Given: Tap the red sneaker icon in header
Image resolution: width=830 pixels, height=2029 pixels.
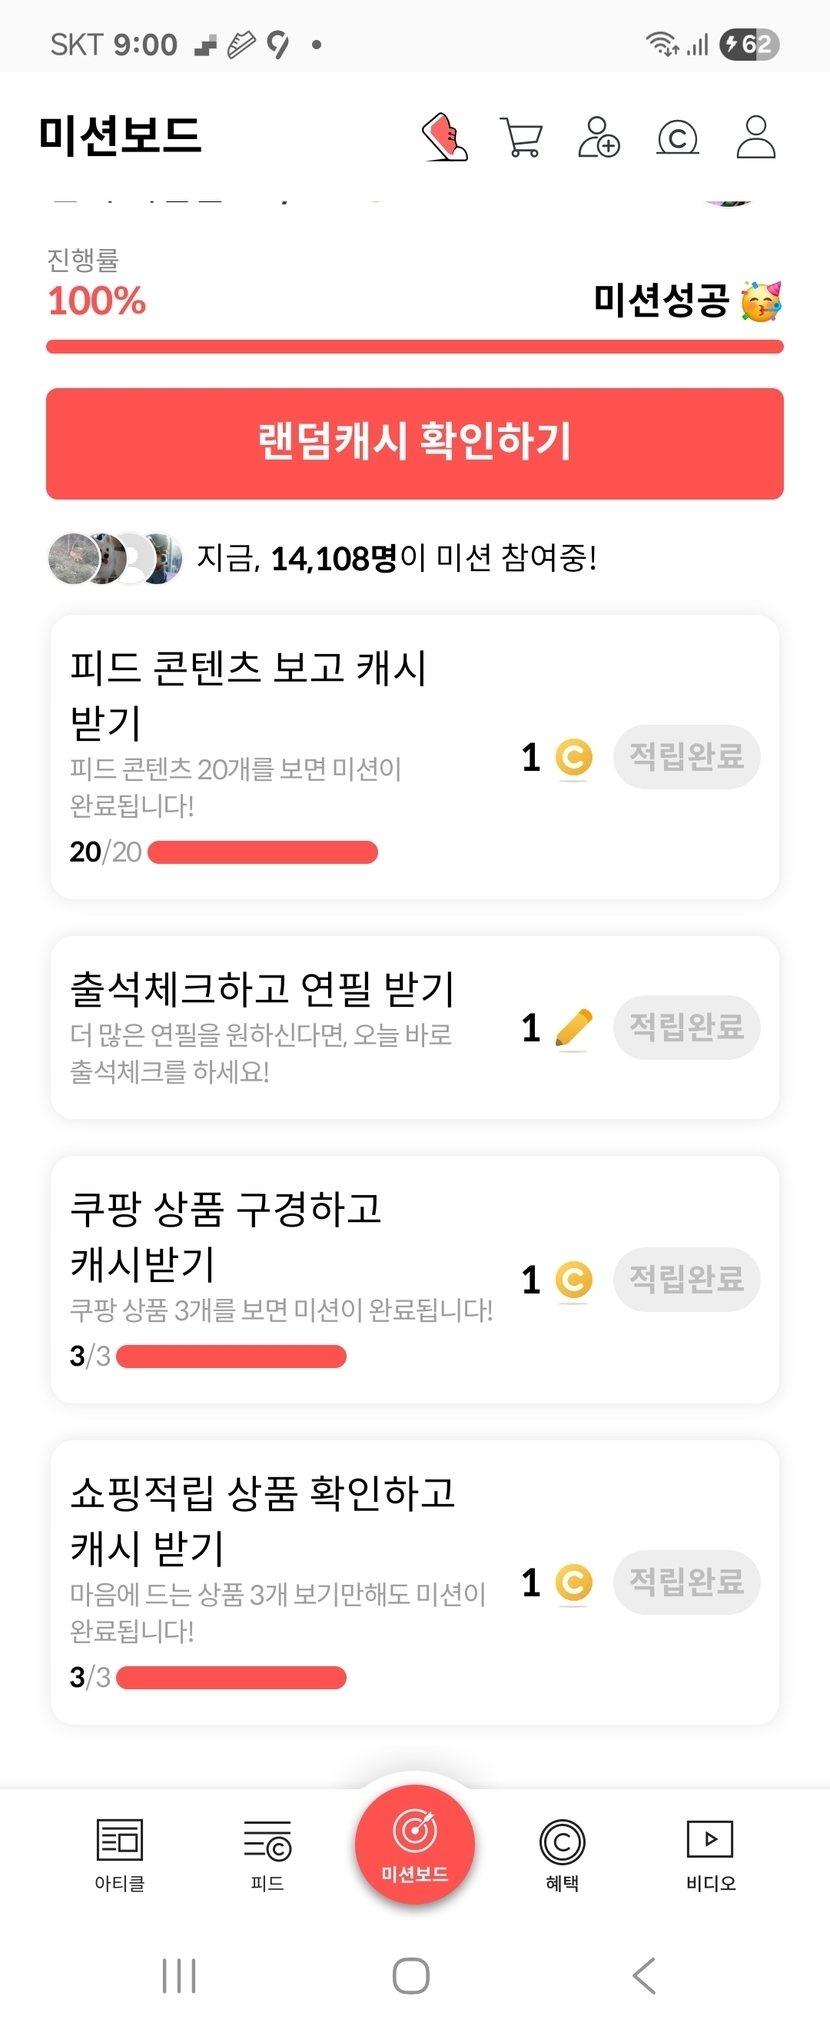Looking at the screenshot, I should coord(445,137).
